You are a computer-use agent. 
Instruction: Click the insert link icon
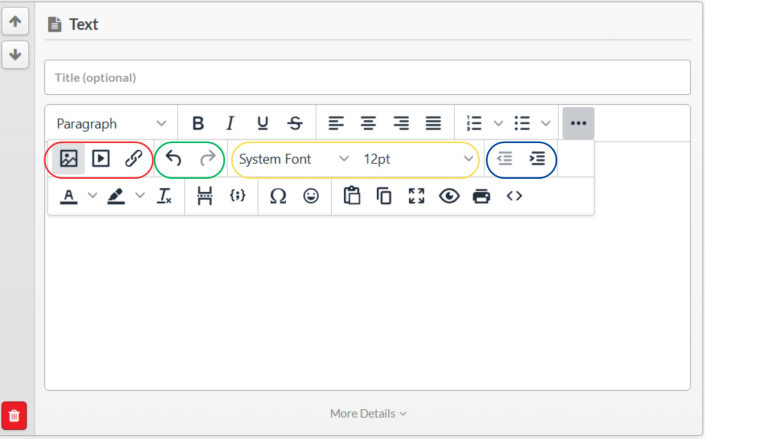(x=133, y=159)
